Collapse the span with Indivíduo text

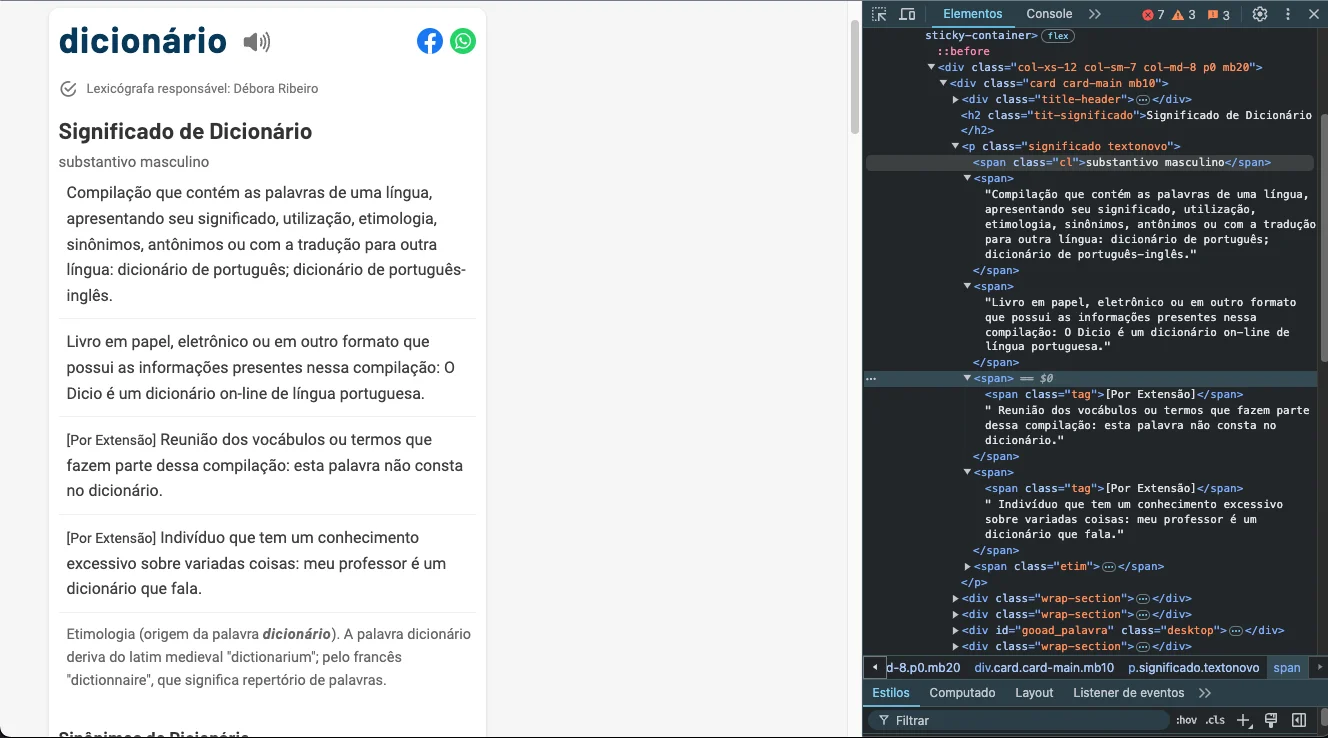pyautogui.click(x=967, y=472)
